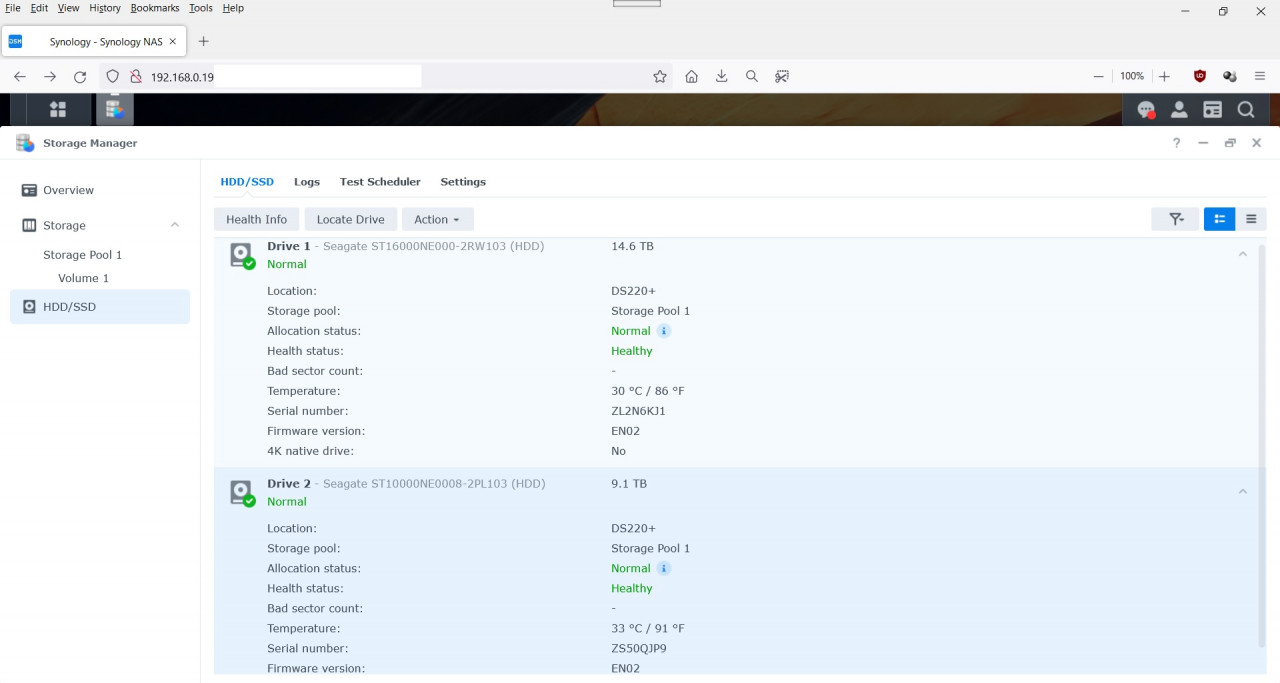The image size is (1280, 683).
Task: Open the Action dropdown menu
Action: tap(437, 219)
